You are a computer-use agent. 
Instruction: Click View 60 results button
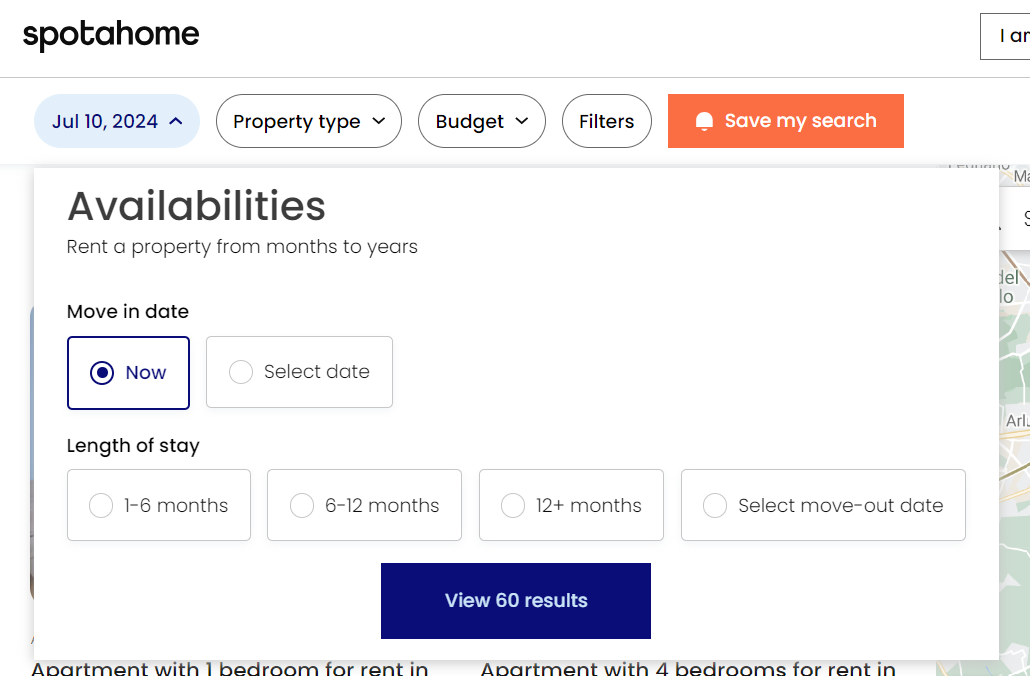pos(515,601)
